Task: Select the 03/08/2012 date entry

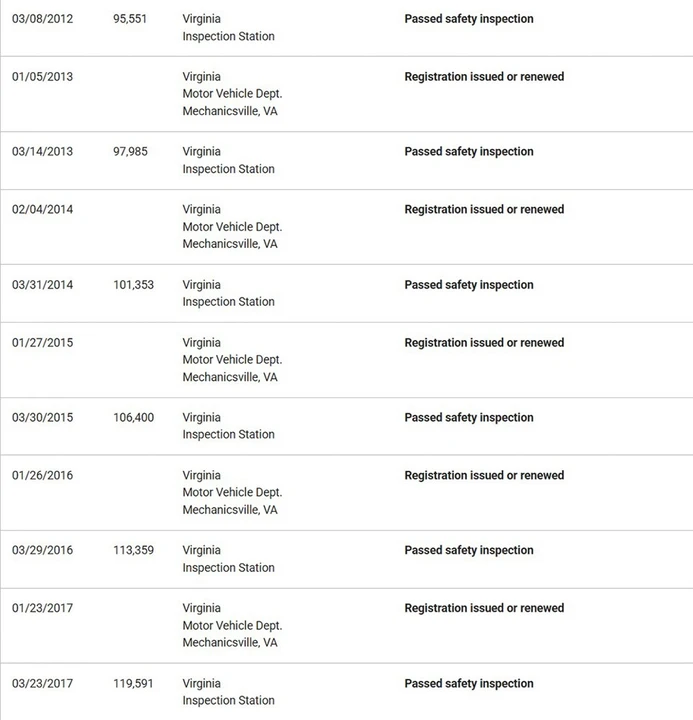Action: pos(42,19)
